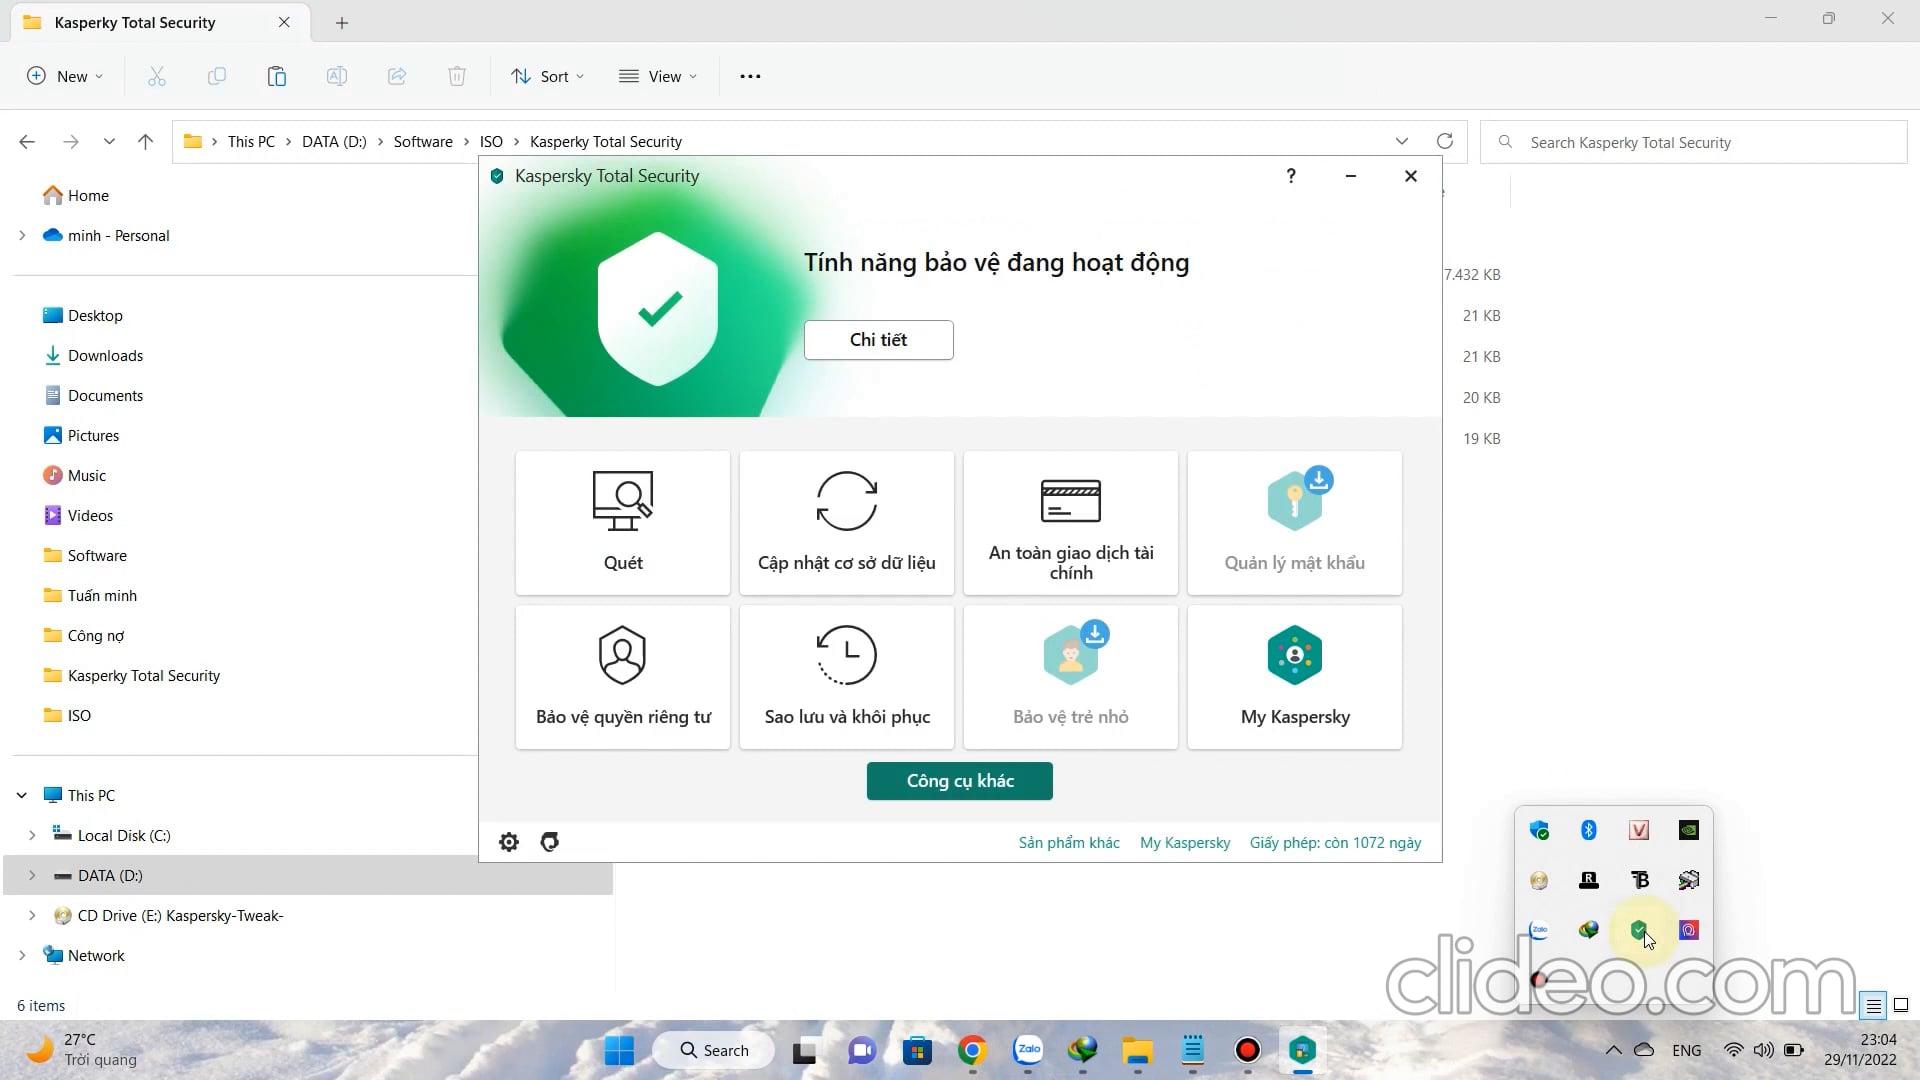
Task: Open Sao lưu và khôi phục (Backup & Restore) icon
Action: (847, 674)
